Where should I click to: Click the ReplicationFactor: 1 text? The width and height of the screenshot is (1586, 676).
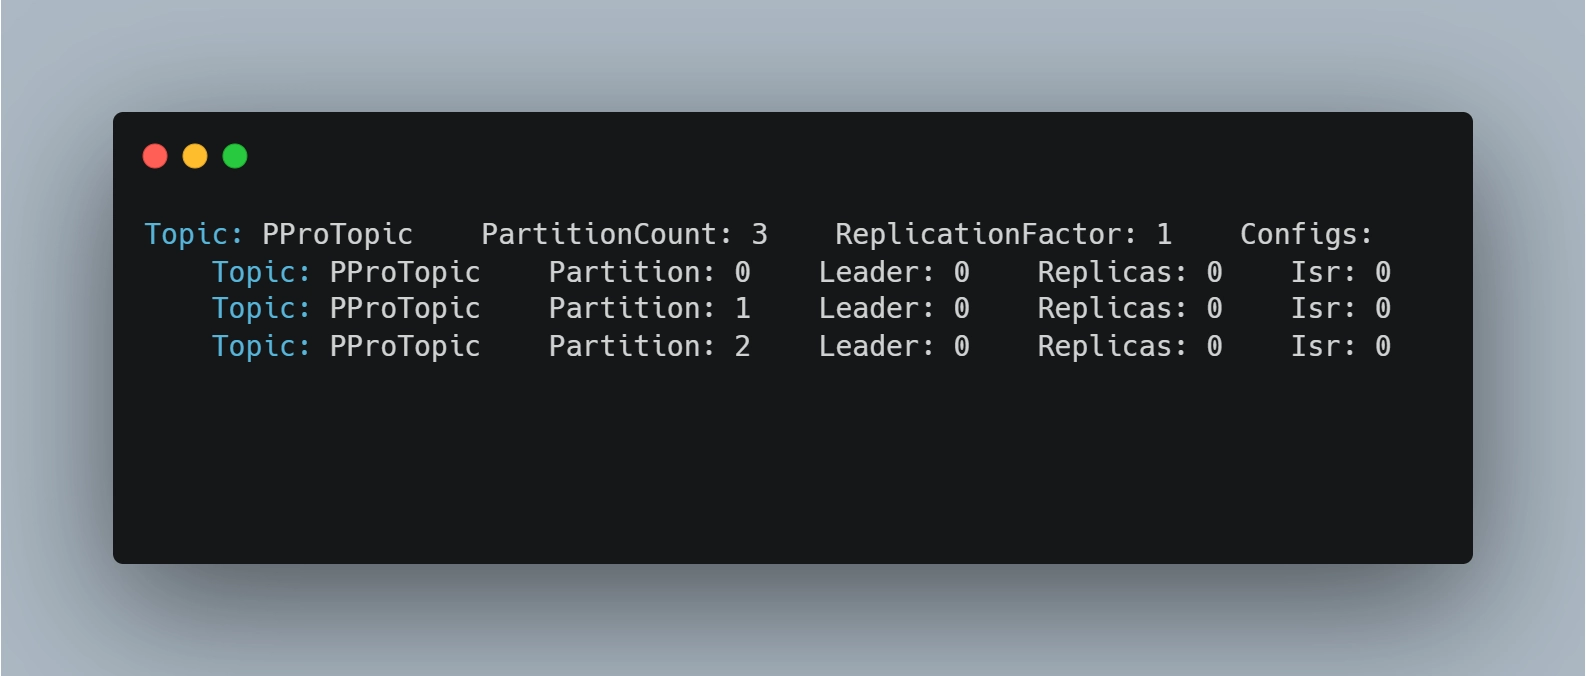1003,234
